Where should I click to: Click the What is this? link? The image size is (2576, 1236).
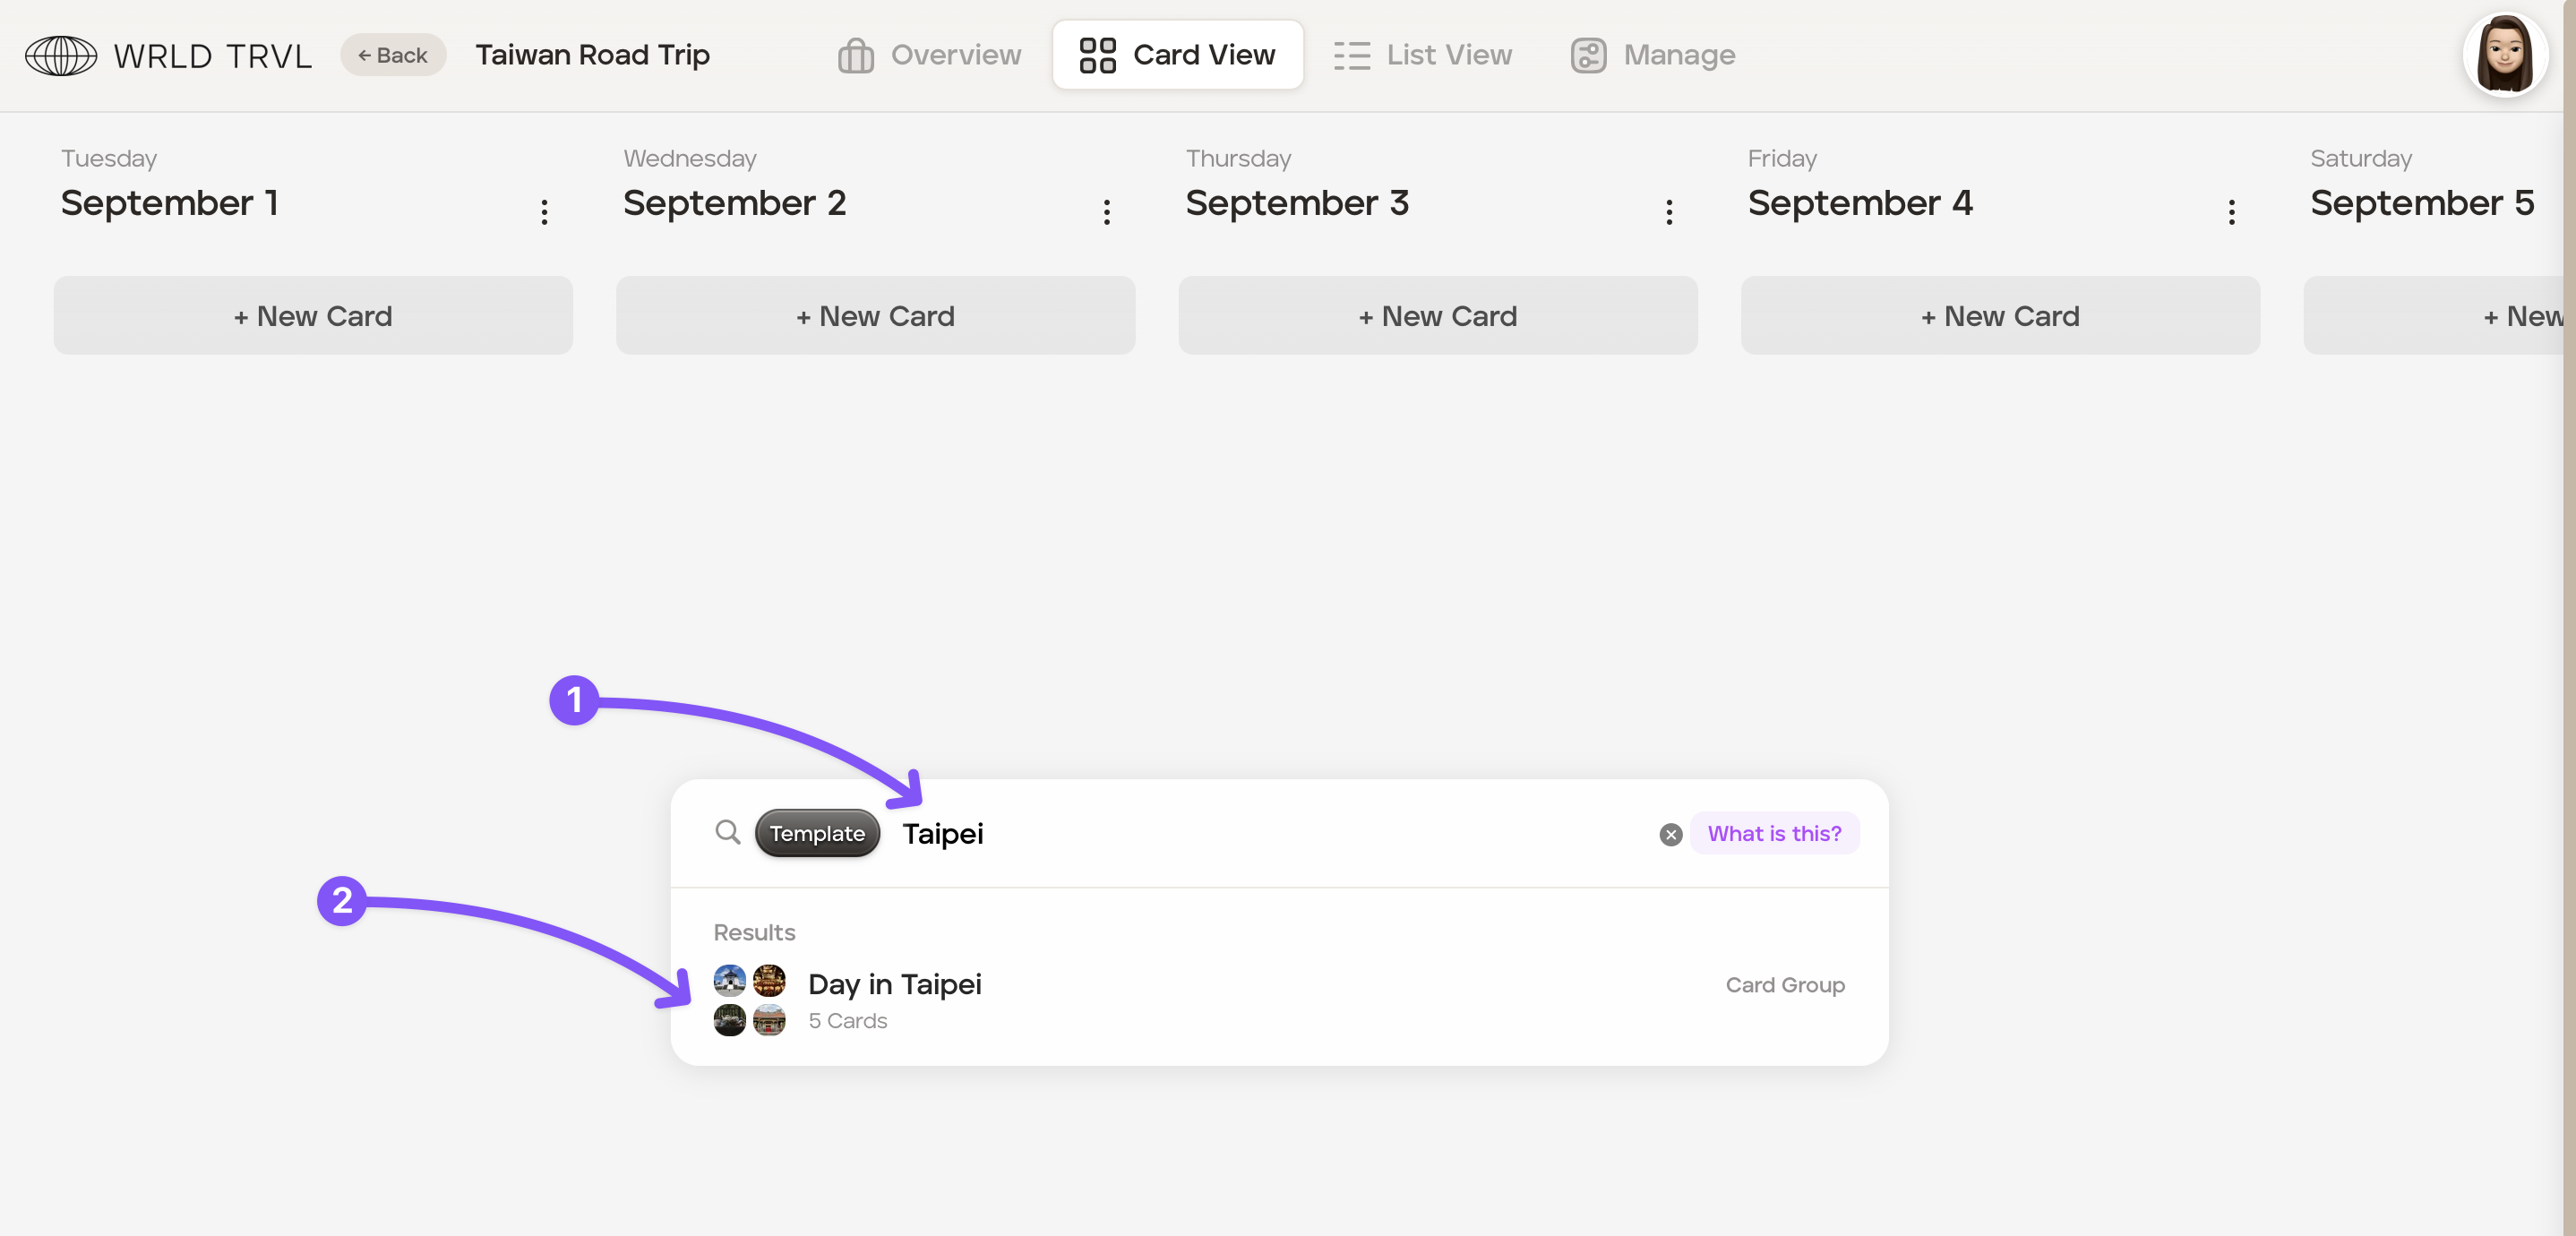1774,834
